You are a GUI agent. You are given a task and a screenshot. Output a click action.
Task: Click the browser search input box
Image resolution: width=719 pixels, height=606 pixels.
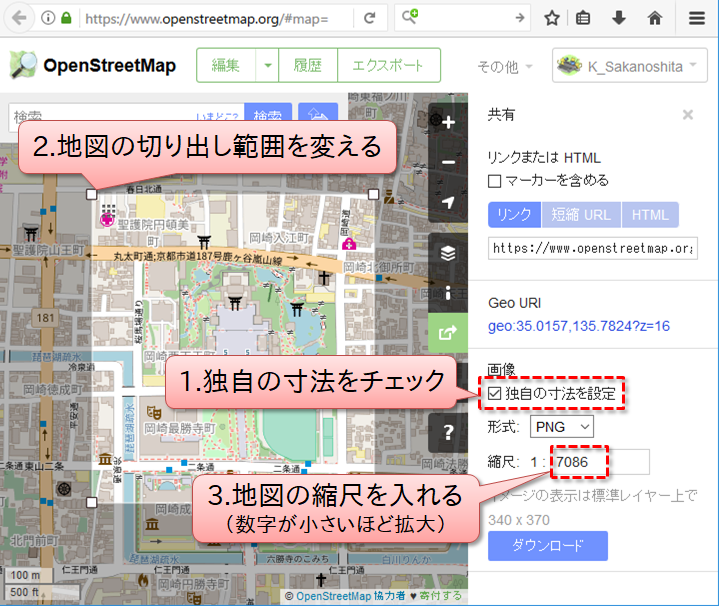[x=465, y=18]
